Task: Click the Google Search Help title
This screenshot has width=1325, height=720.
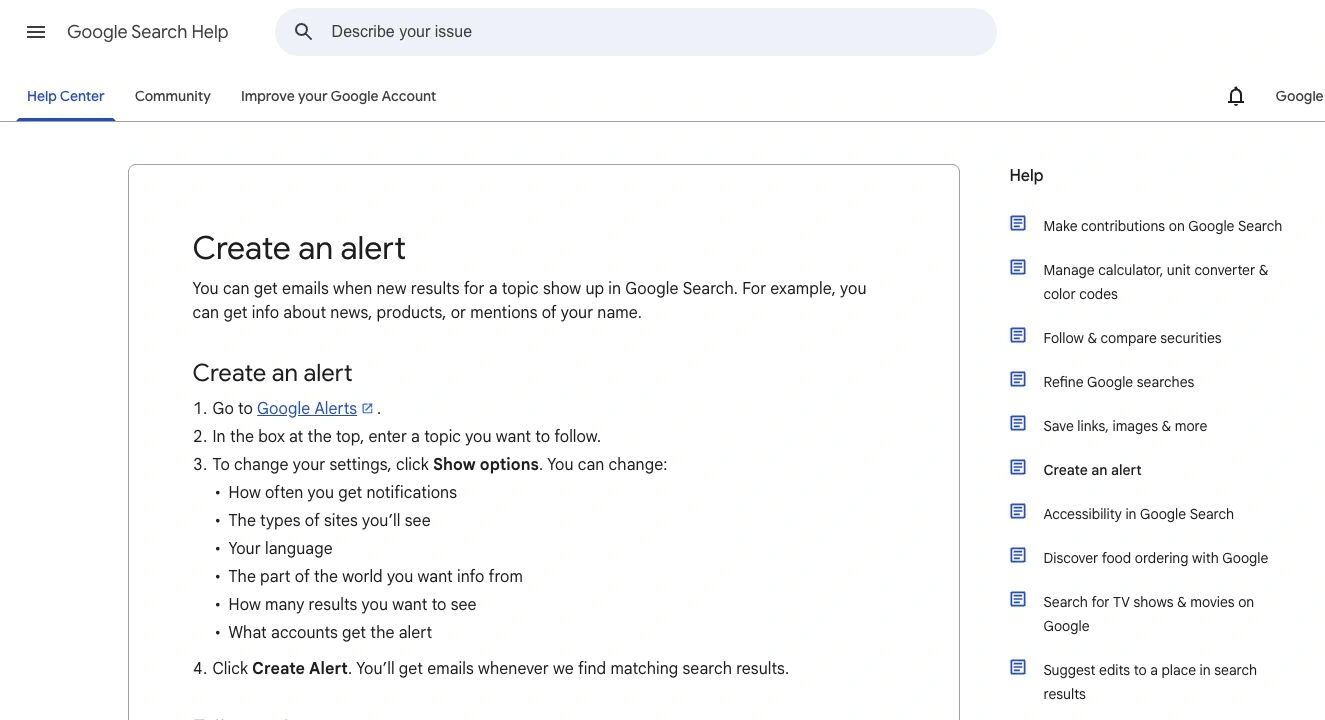Action: click(x=148, y=32)
